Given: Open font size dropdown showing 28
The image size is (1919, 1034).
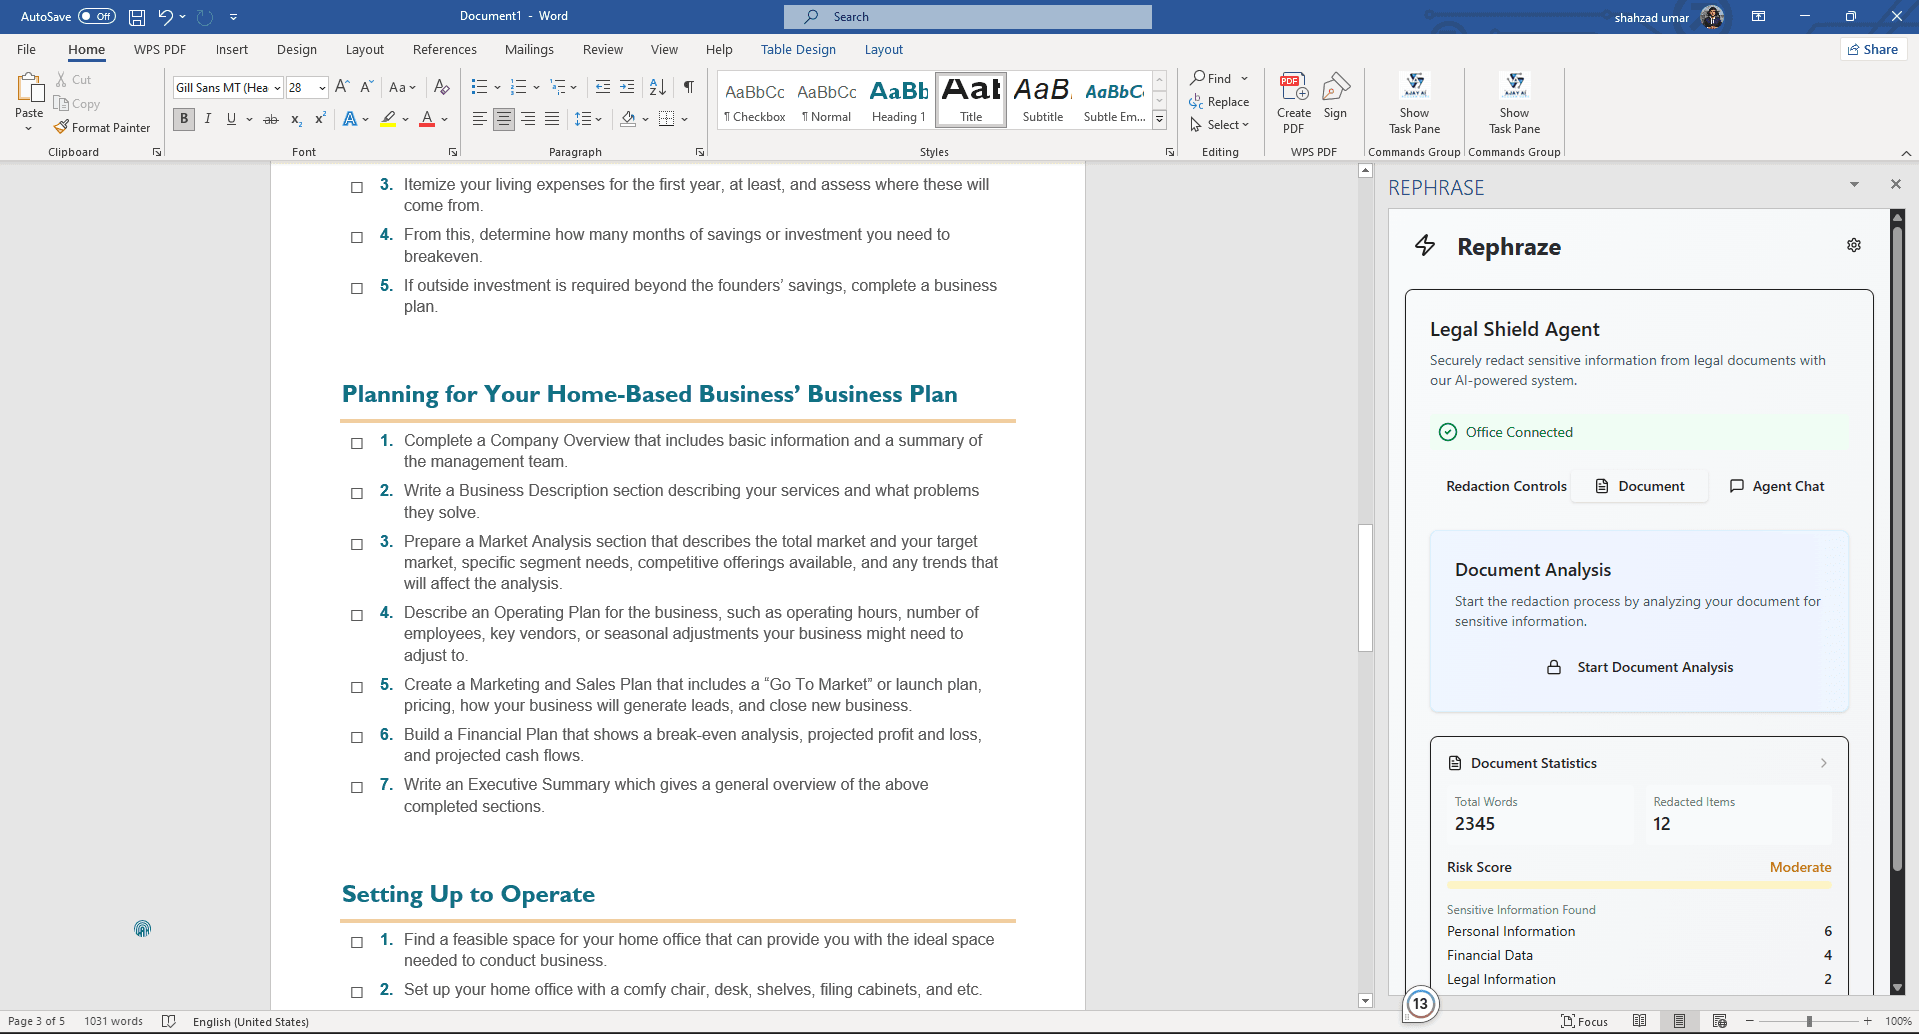Looking at the screenshot, I should (x=322, y=88).
